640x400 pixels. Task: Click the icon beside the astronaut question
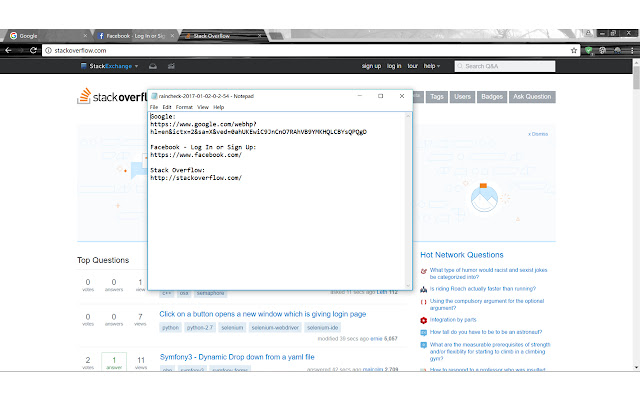tap(424, 333)
